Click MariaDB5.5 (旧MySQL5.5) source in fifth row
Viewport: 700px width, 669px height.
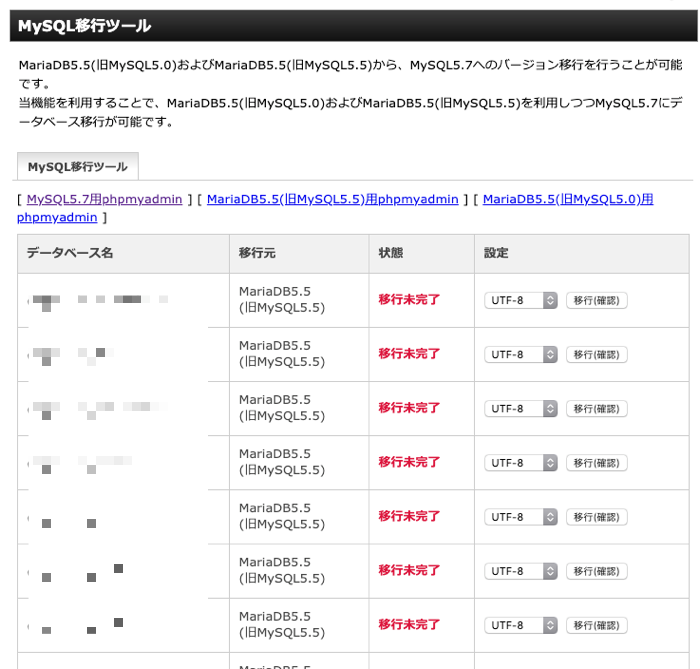pyautogui.click(x=282, y=516)
